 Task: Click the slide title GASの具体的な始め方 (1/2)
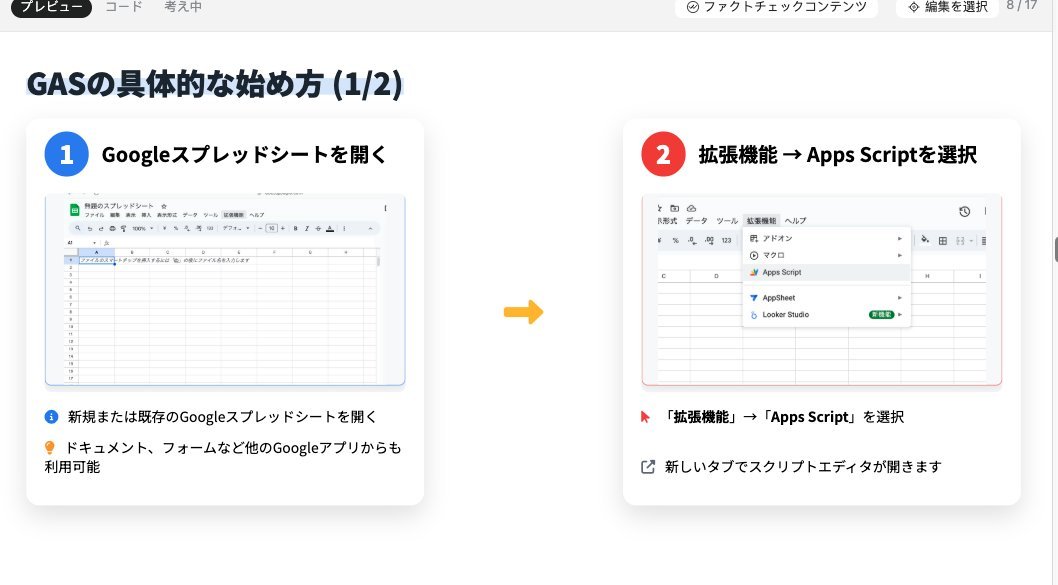215,85
